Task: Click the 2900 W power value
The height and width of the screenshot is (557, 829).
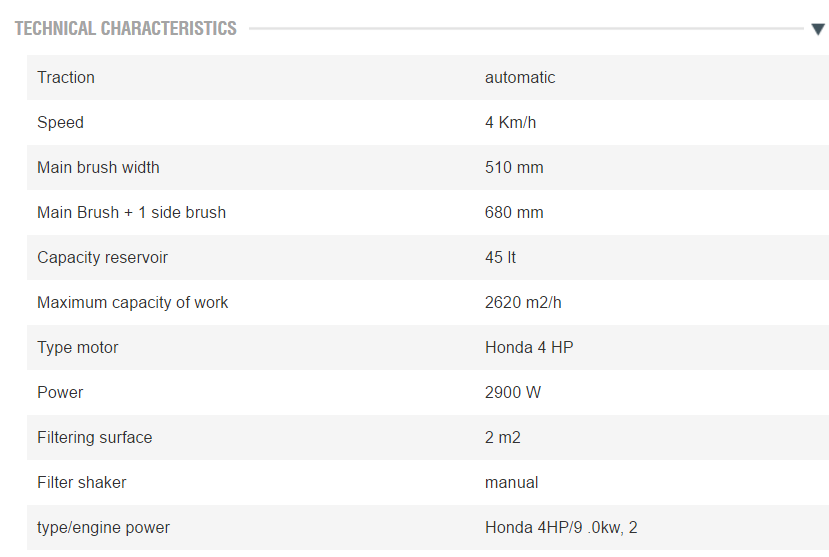Action: (x=513, y=393)
